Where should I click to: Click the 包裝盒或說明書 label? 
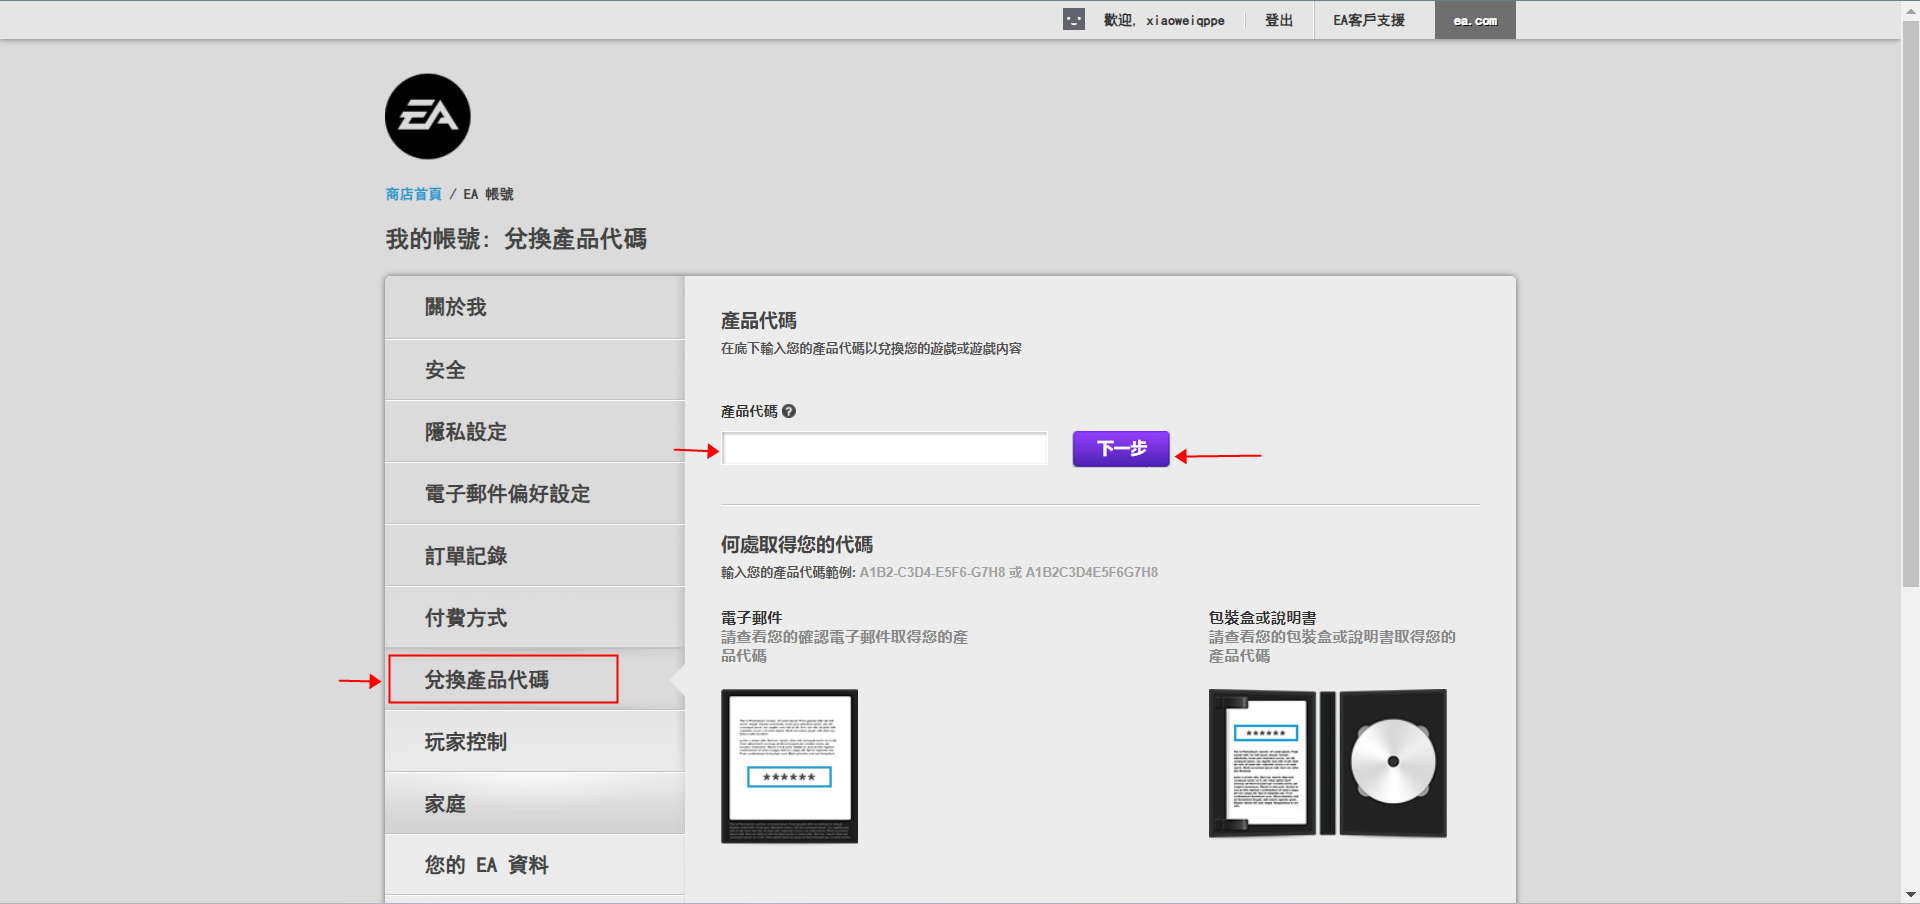1262,618
